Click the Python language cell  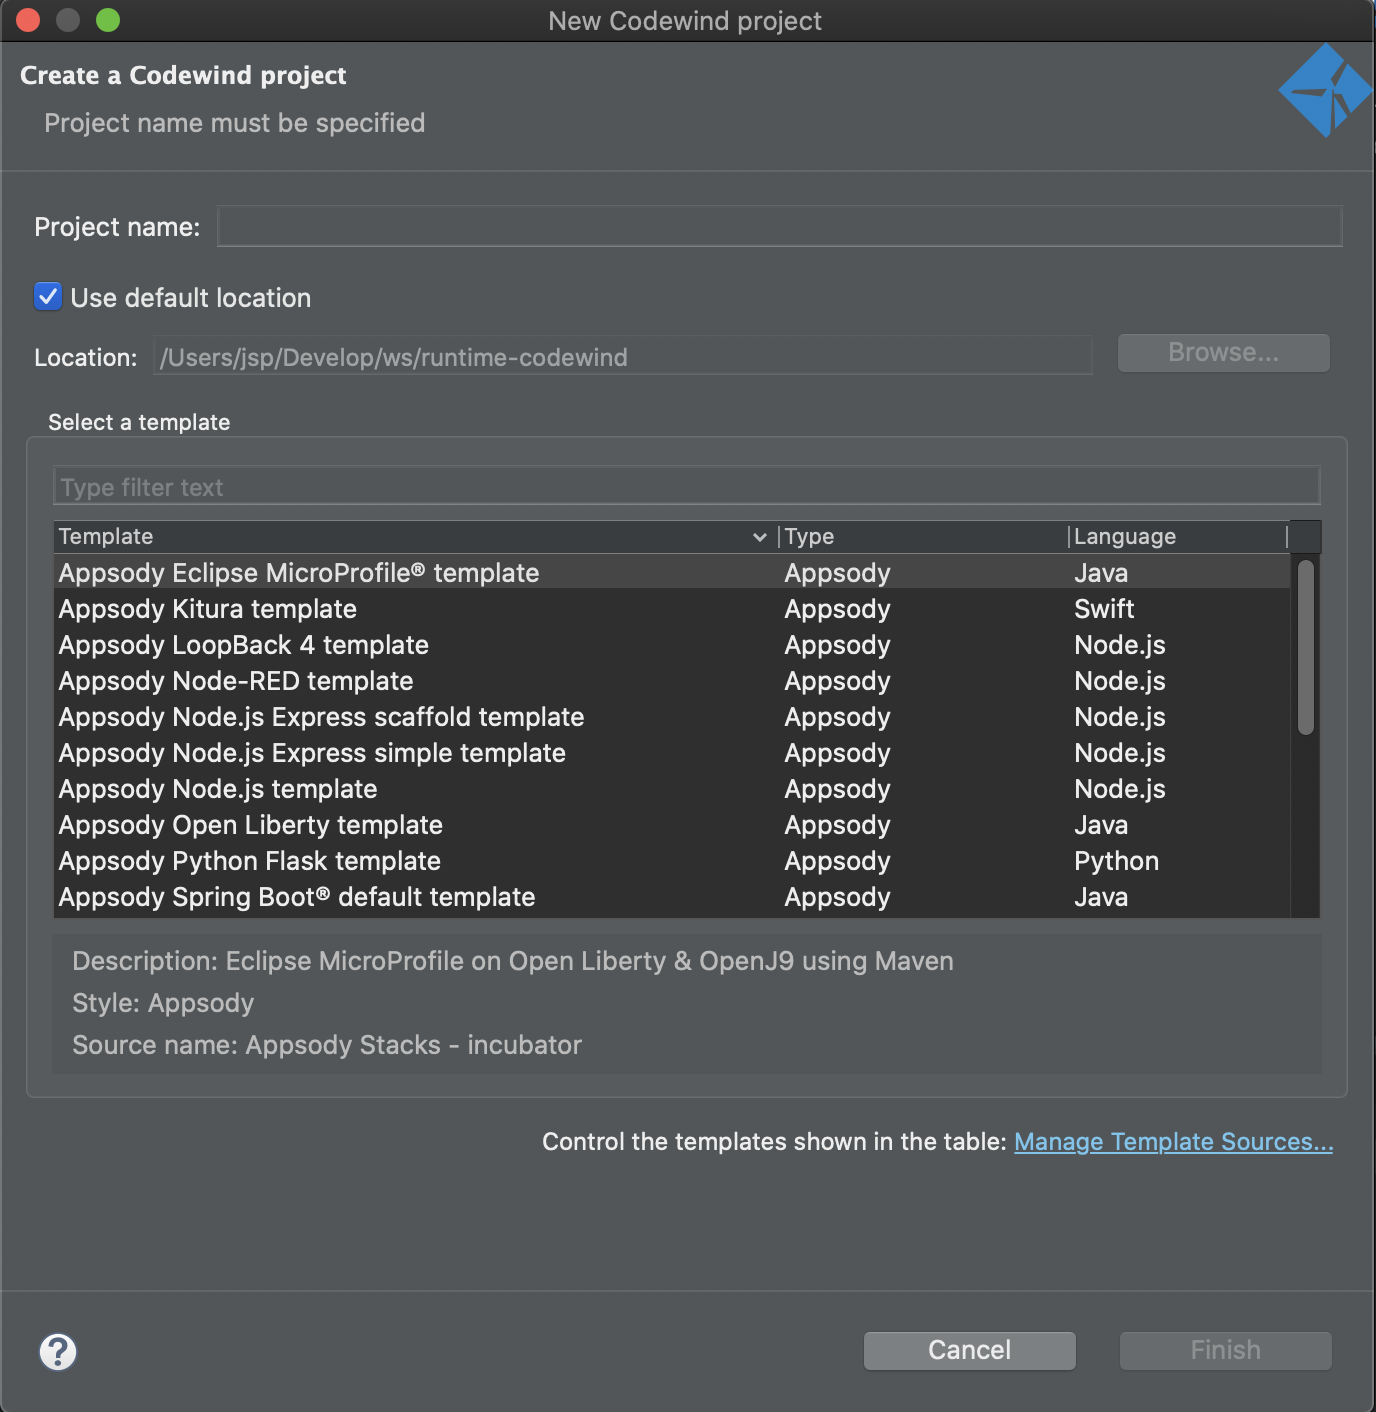[x=1116, y=861]
